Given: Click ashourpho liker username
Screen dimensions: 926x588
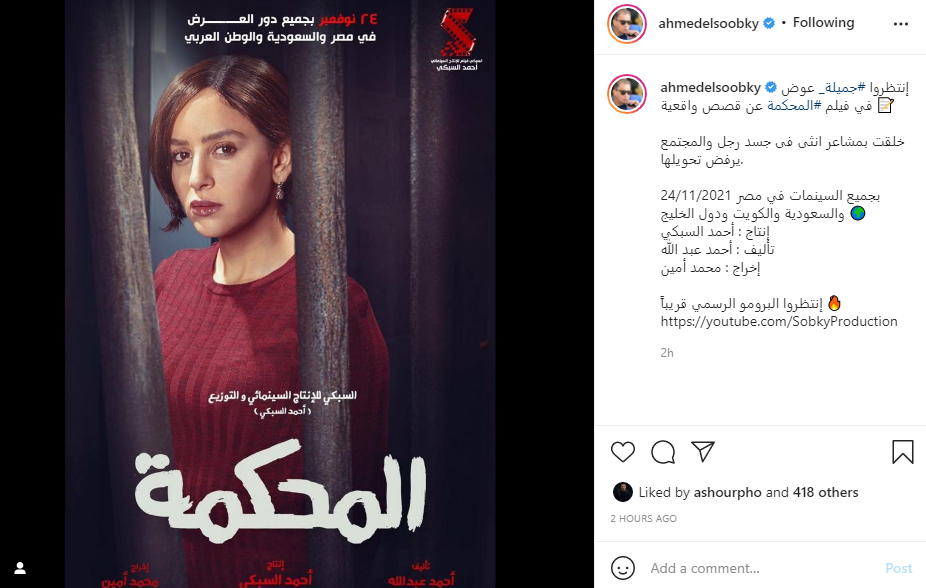Looking at the screenshot, I should point(727,492).
